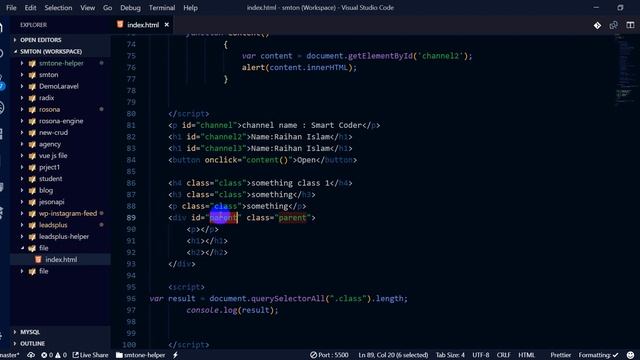
Task: Open the View menu
Action: point(87,8)
